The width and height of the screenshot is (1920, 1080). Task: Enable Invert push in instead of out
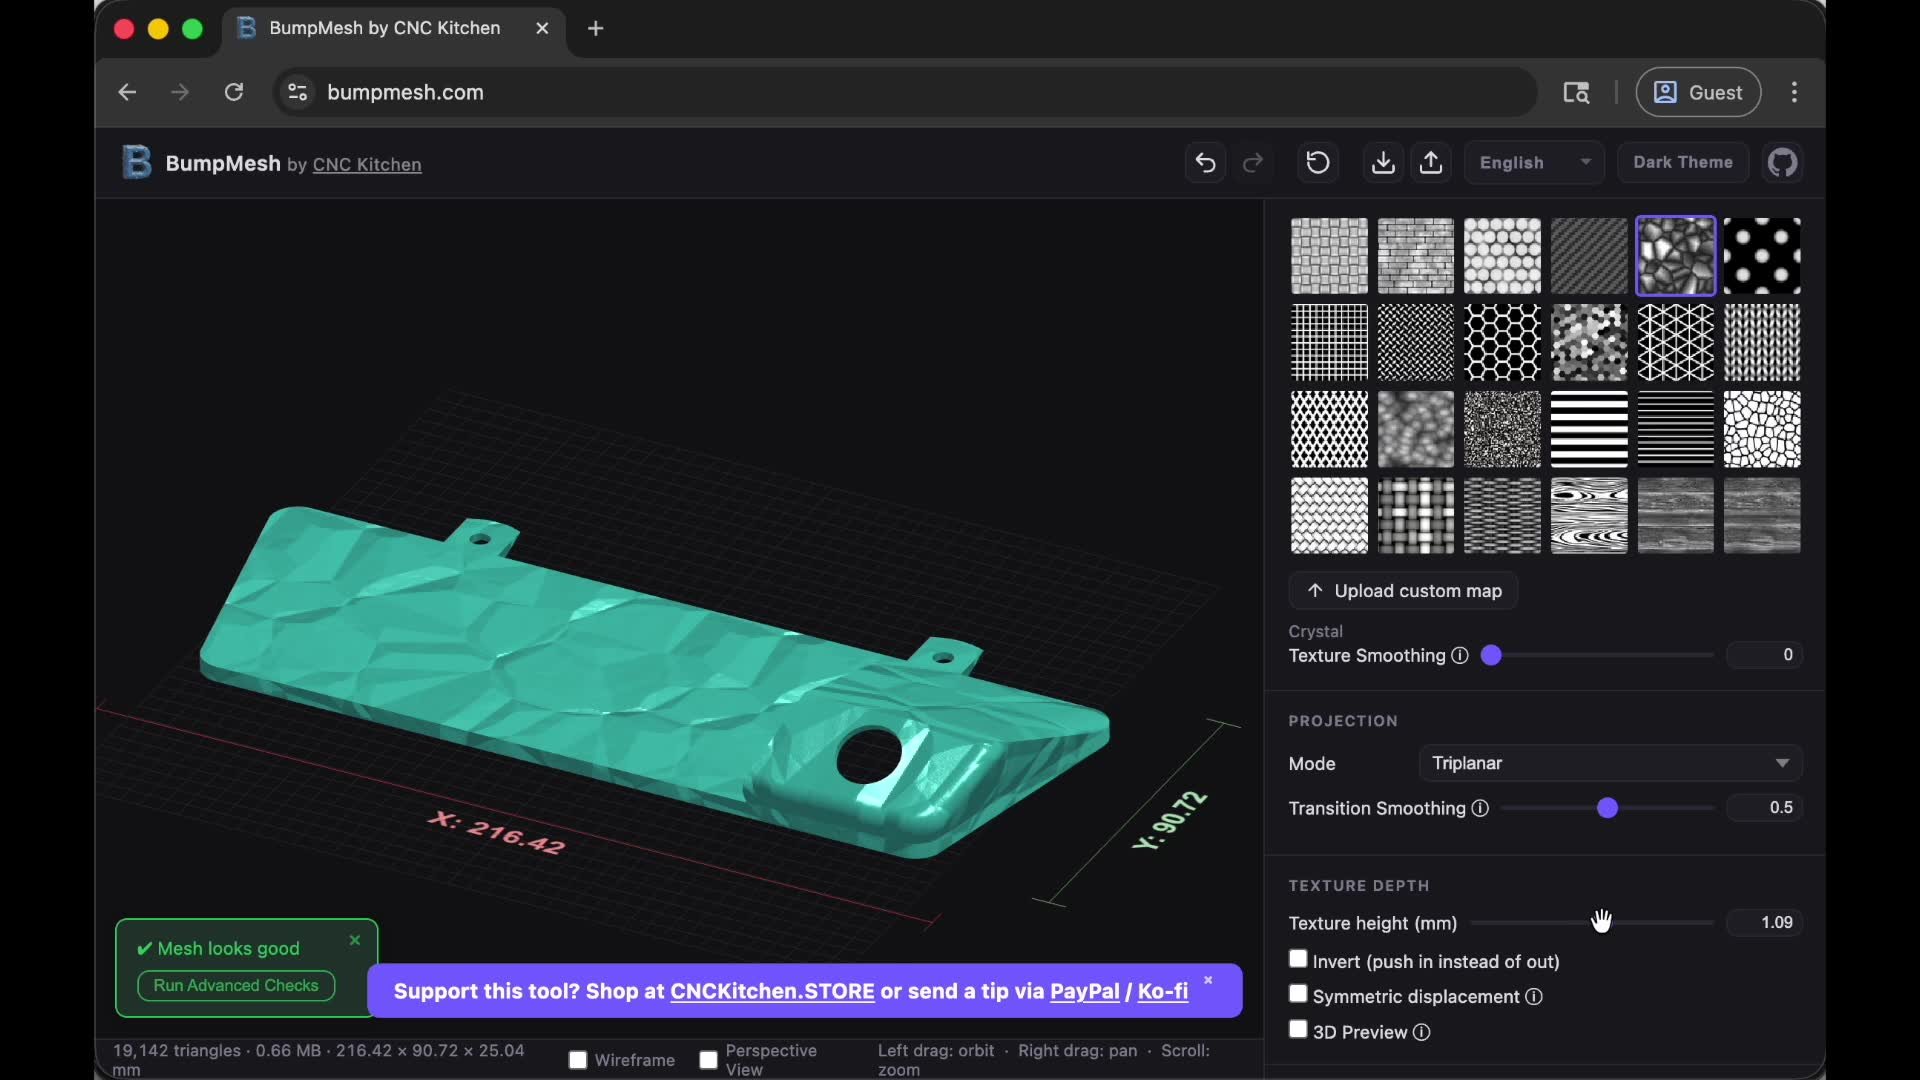pyautogui.click(x=1298, y=959)
